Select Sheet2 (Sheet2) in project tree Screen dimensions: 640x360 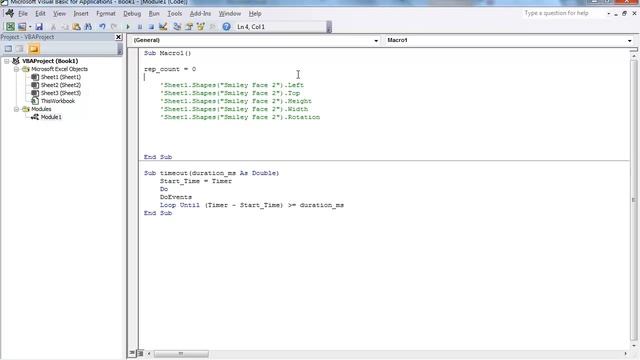point(60,85)
